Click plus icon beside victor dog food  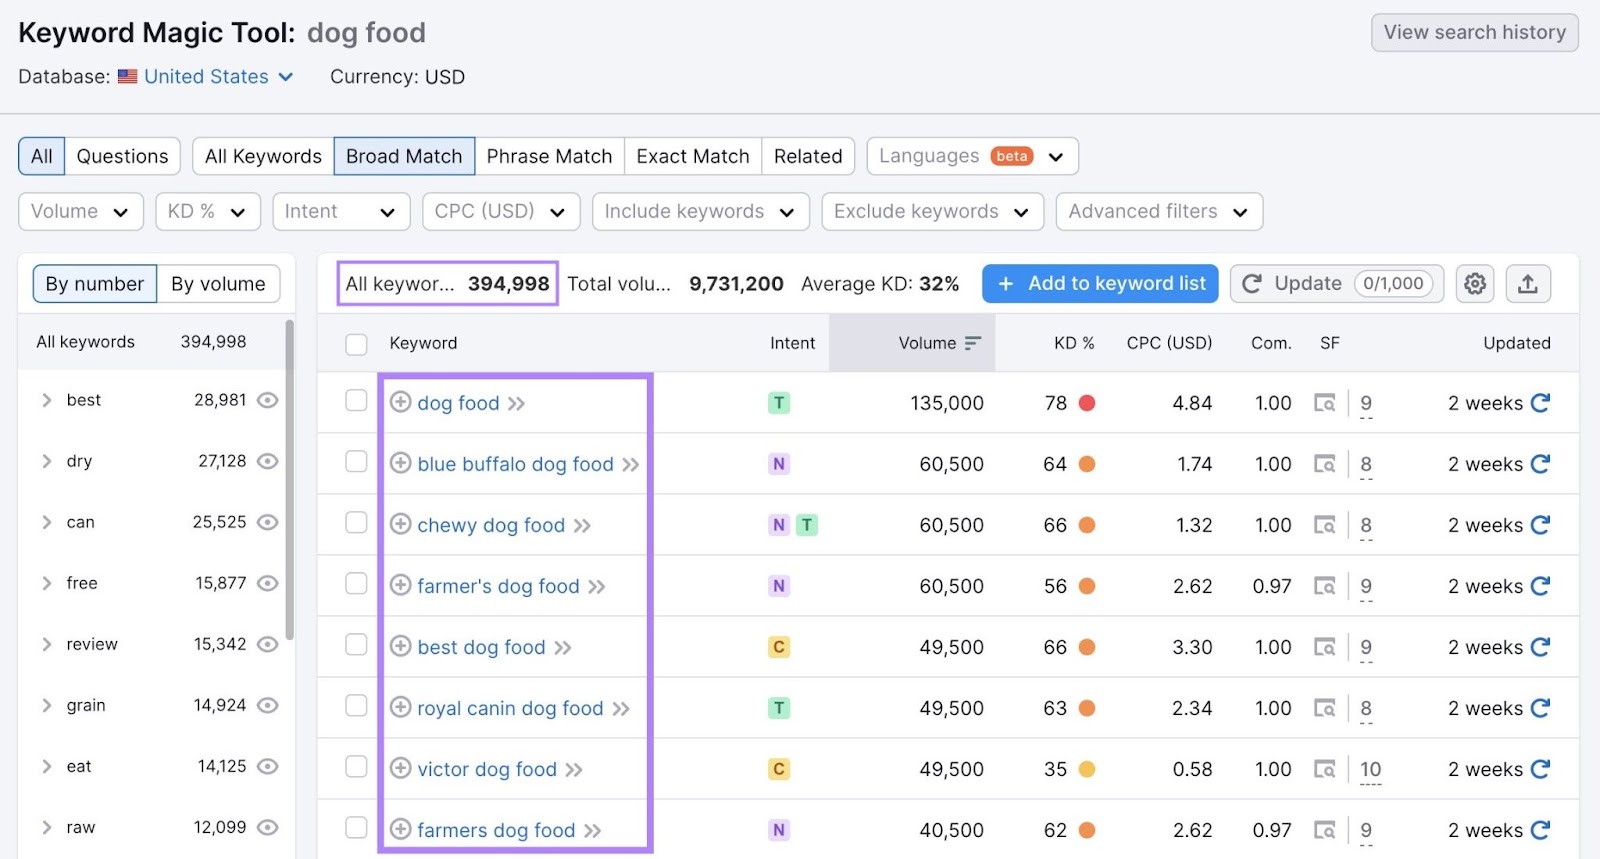pyautogui.click(x=400, y=768)
